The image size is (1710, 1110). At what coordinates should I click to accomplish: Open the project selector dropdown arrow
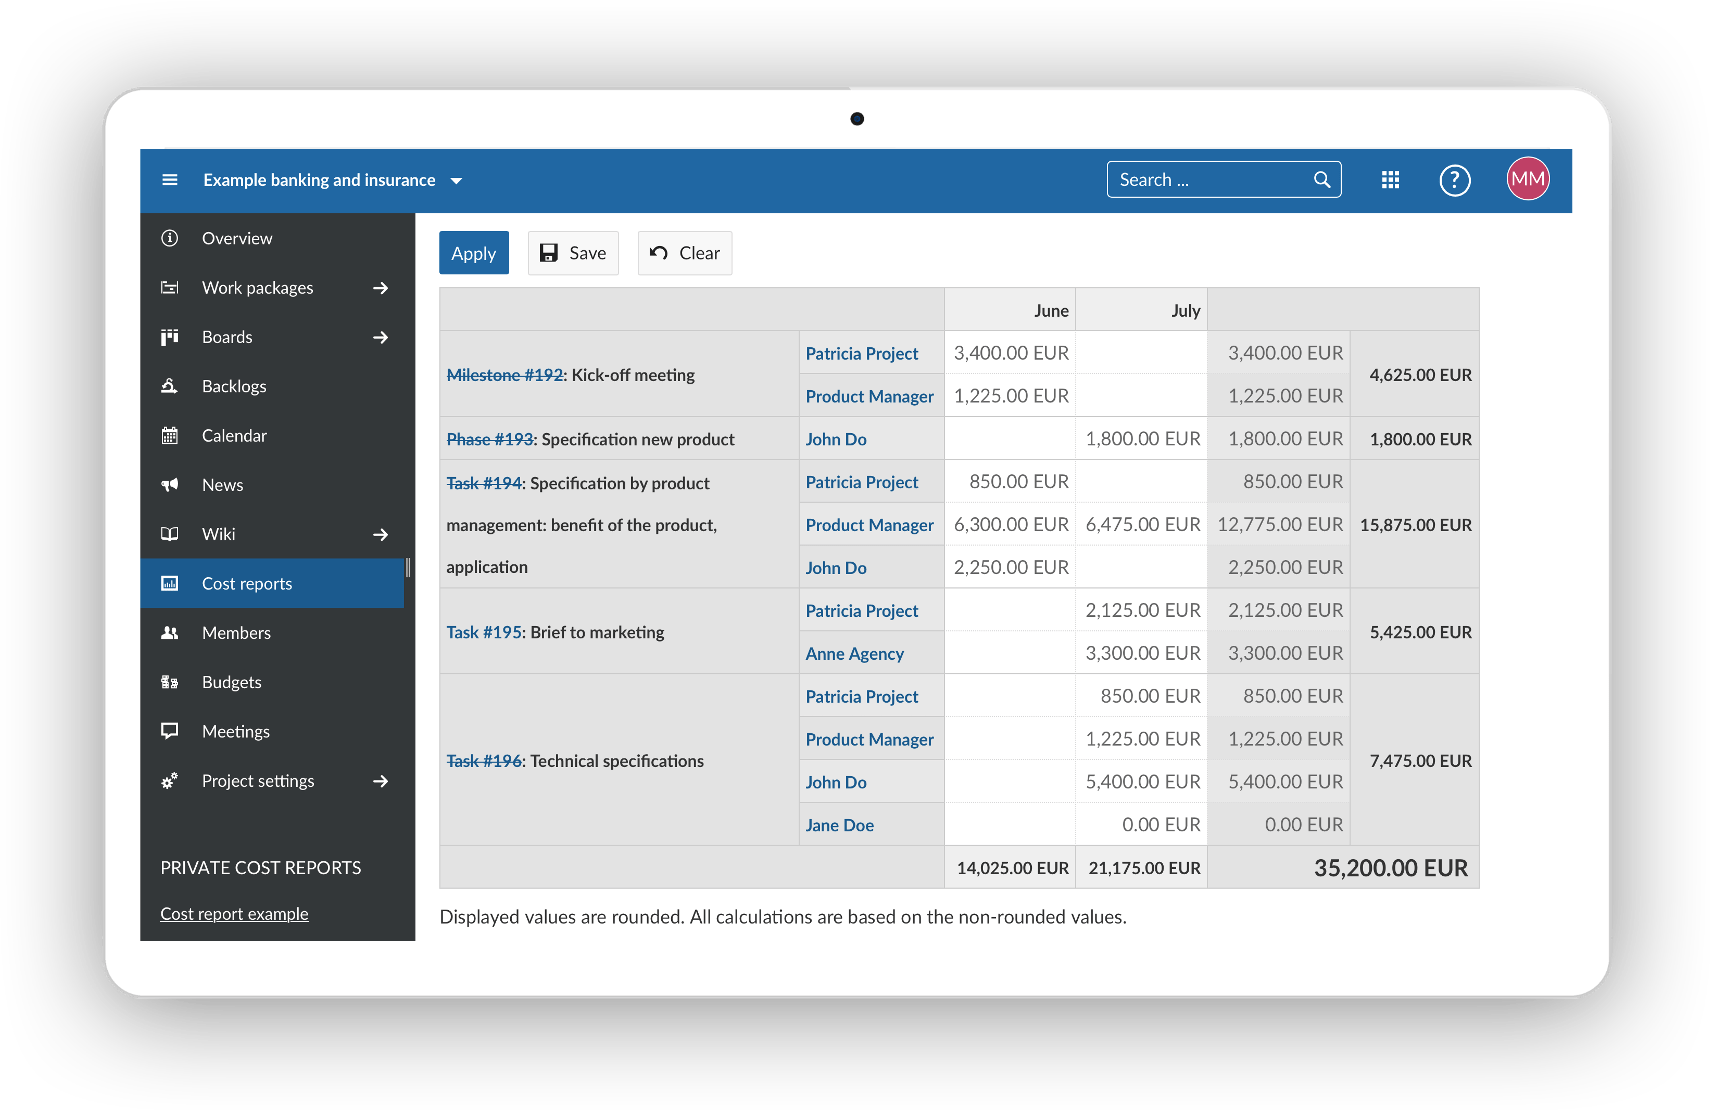coord(456,181)
